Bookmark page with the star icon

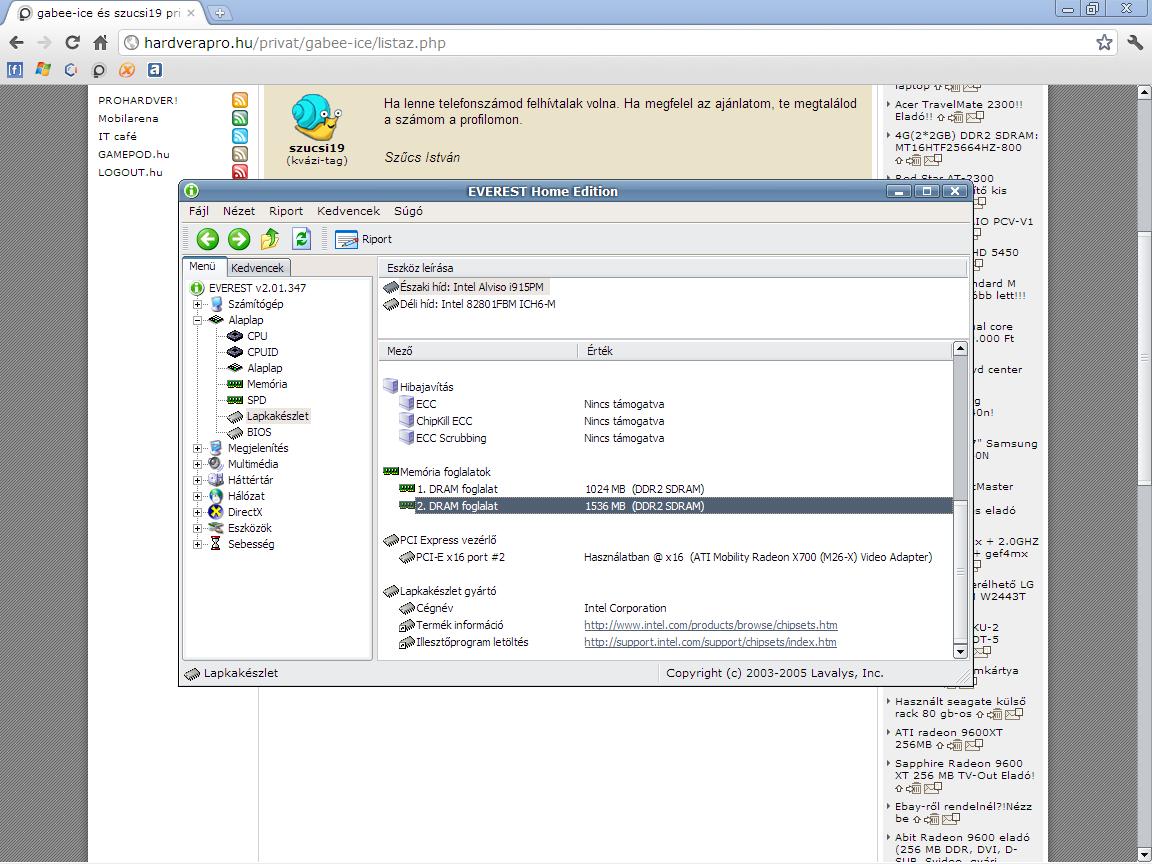point(1104,43)
